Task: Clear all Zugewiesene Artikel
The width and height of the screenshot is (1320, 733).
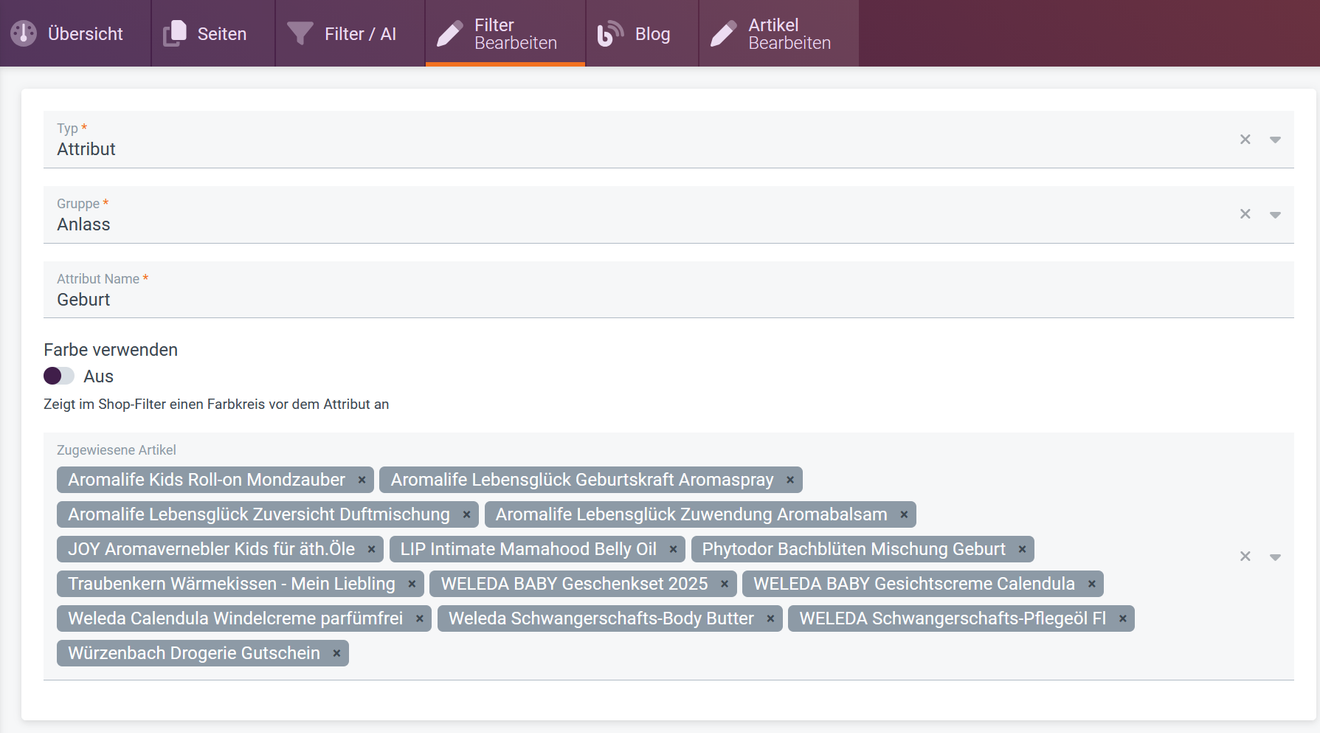Action: [x=1245, y=556]
